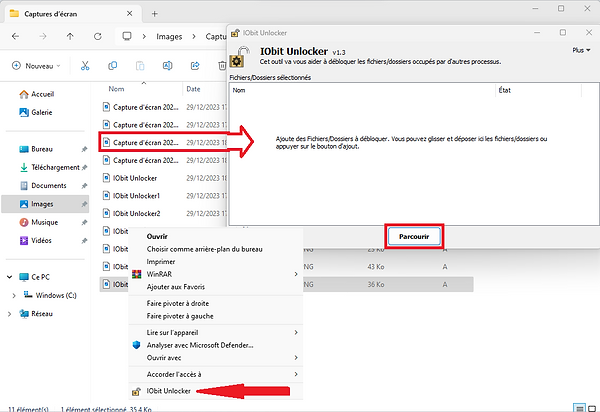The height and width of the screenshot is (412, 600).
Task: Select Imprimer in the context menu
Action: (215, 262)
